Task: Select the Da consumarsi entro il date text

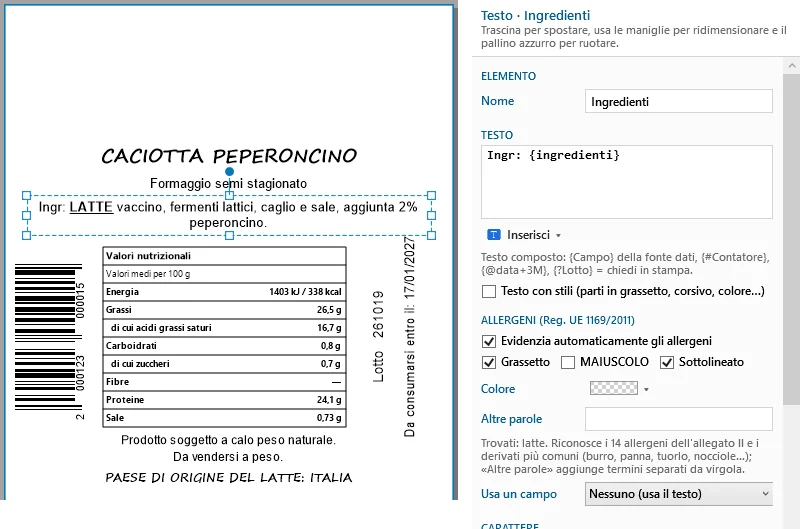Action: pyautogui.click(x=409, y=337)
